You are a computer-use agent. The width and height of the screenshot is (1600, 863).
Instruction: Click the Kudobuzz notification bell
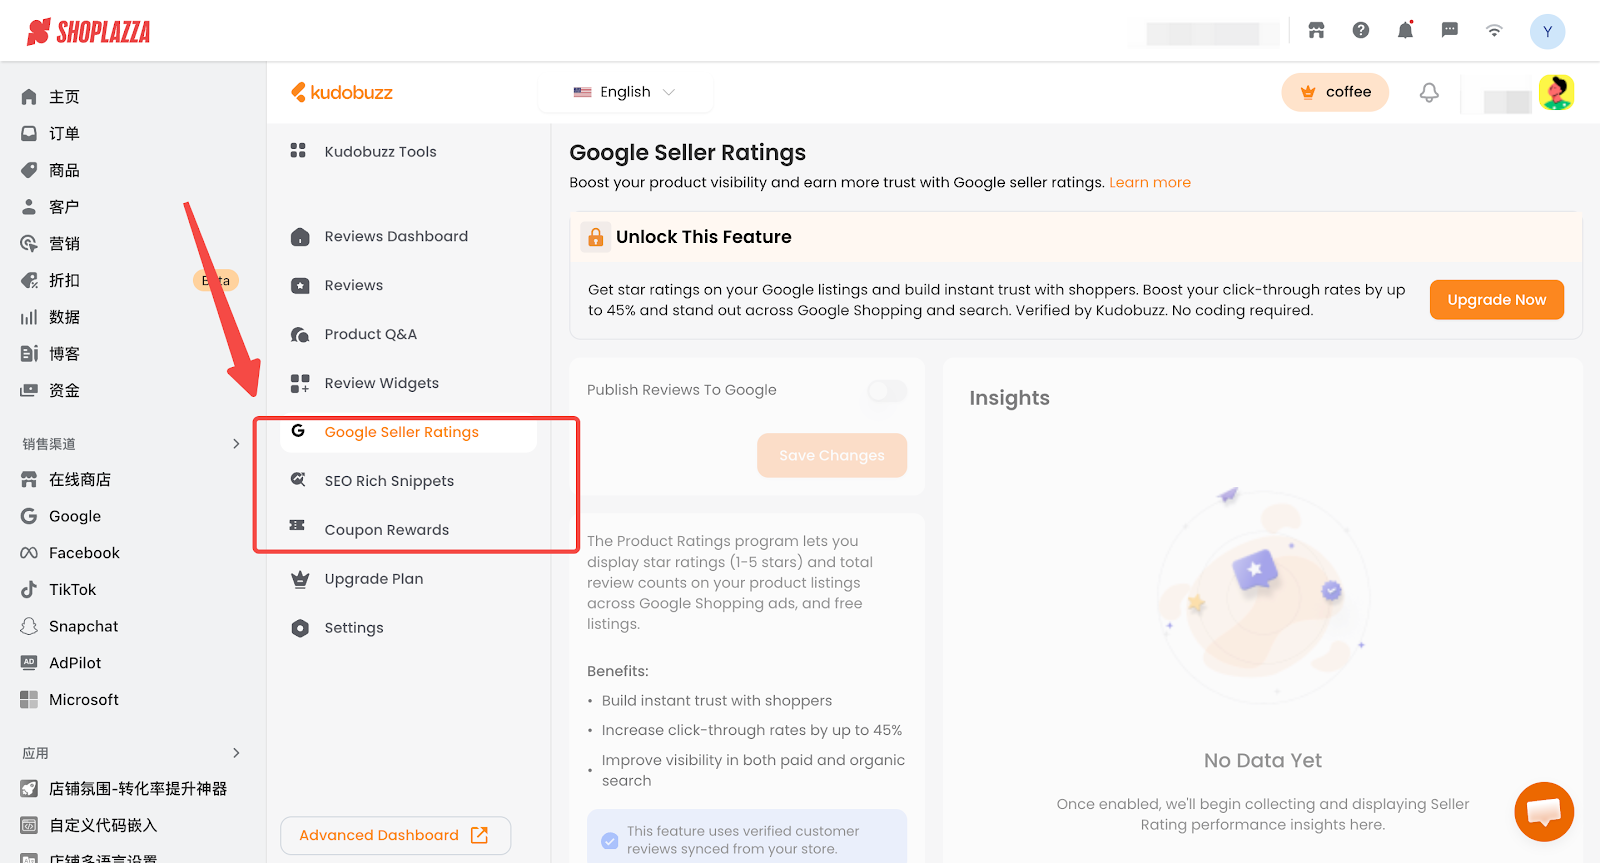click(1429, 93)
